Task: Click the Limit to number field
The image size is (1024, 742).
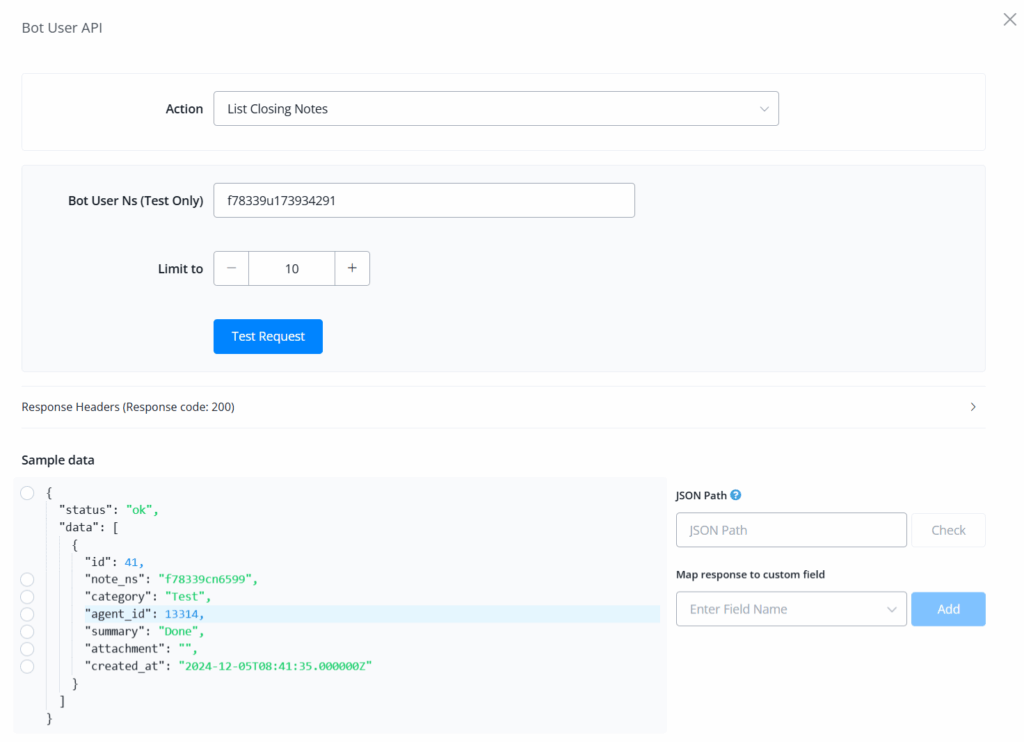Action: click(x=291, y=268)
